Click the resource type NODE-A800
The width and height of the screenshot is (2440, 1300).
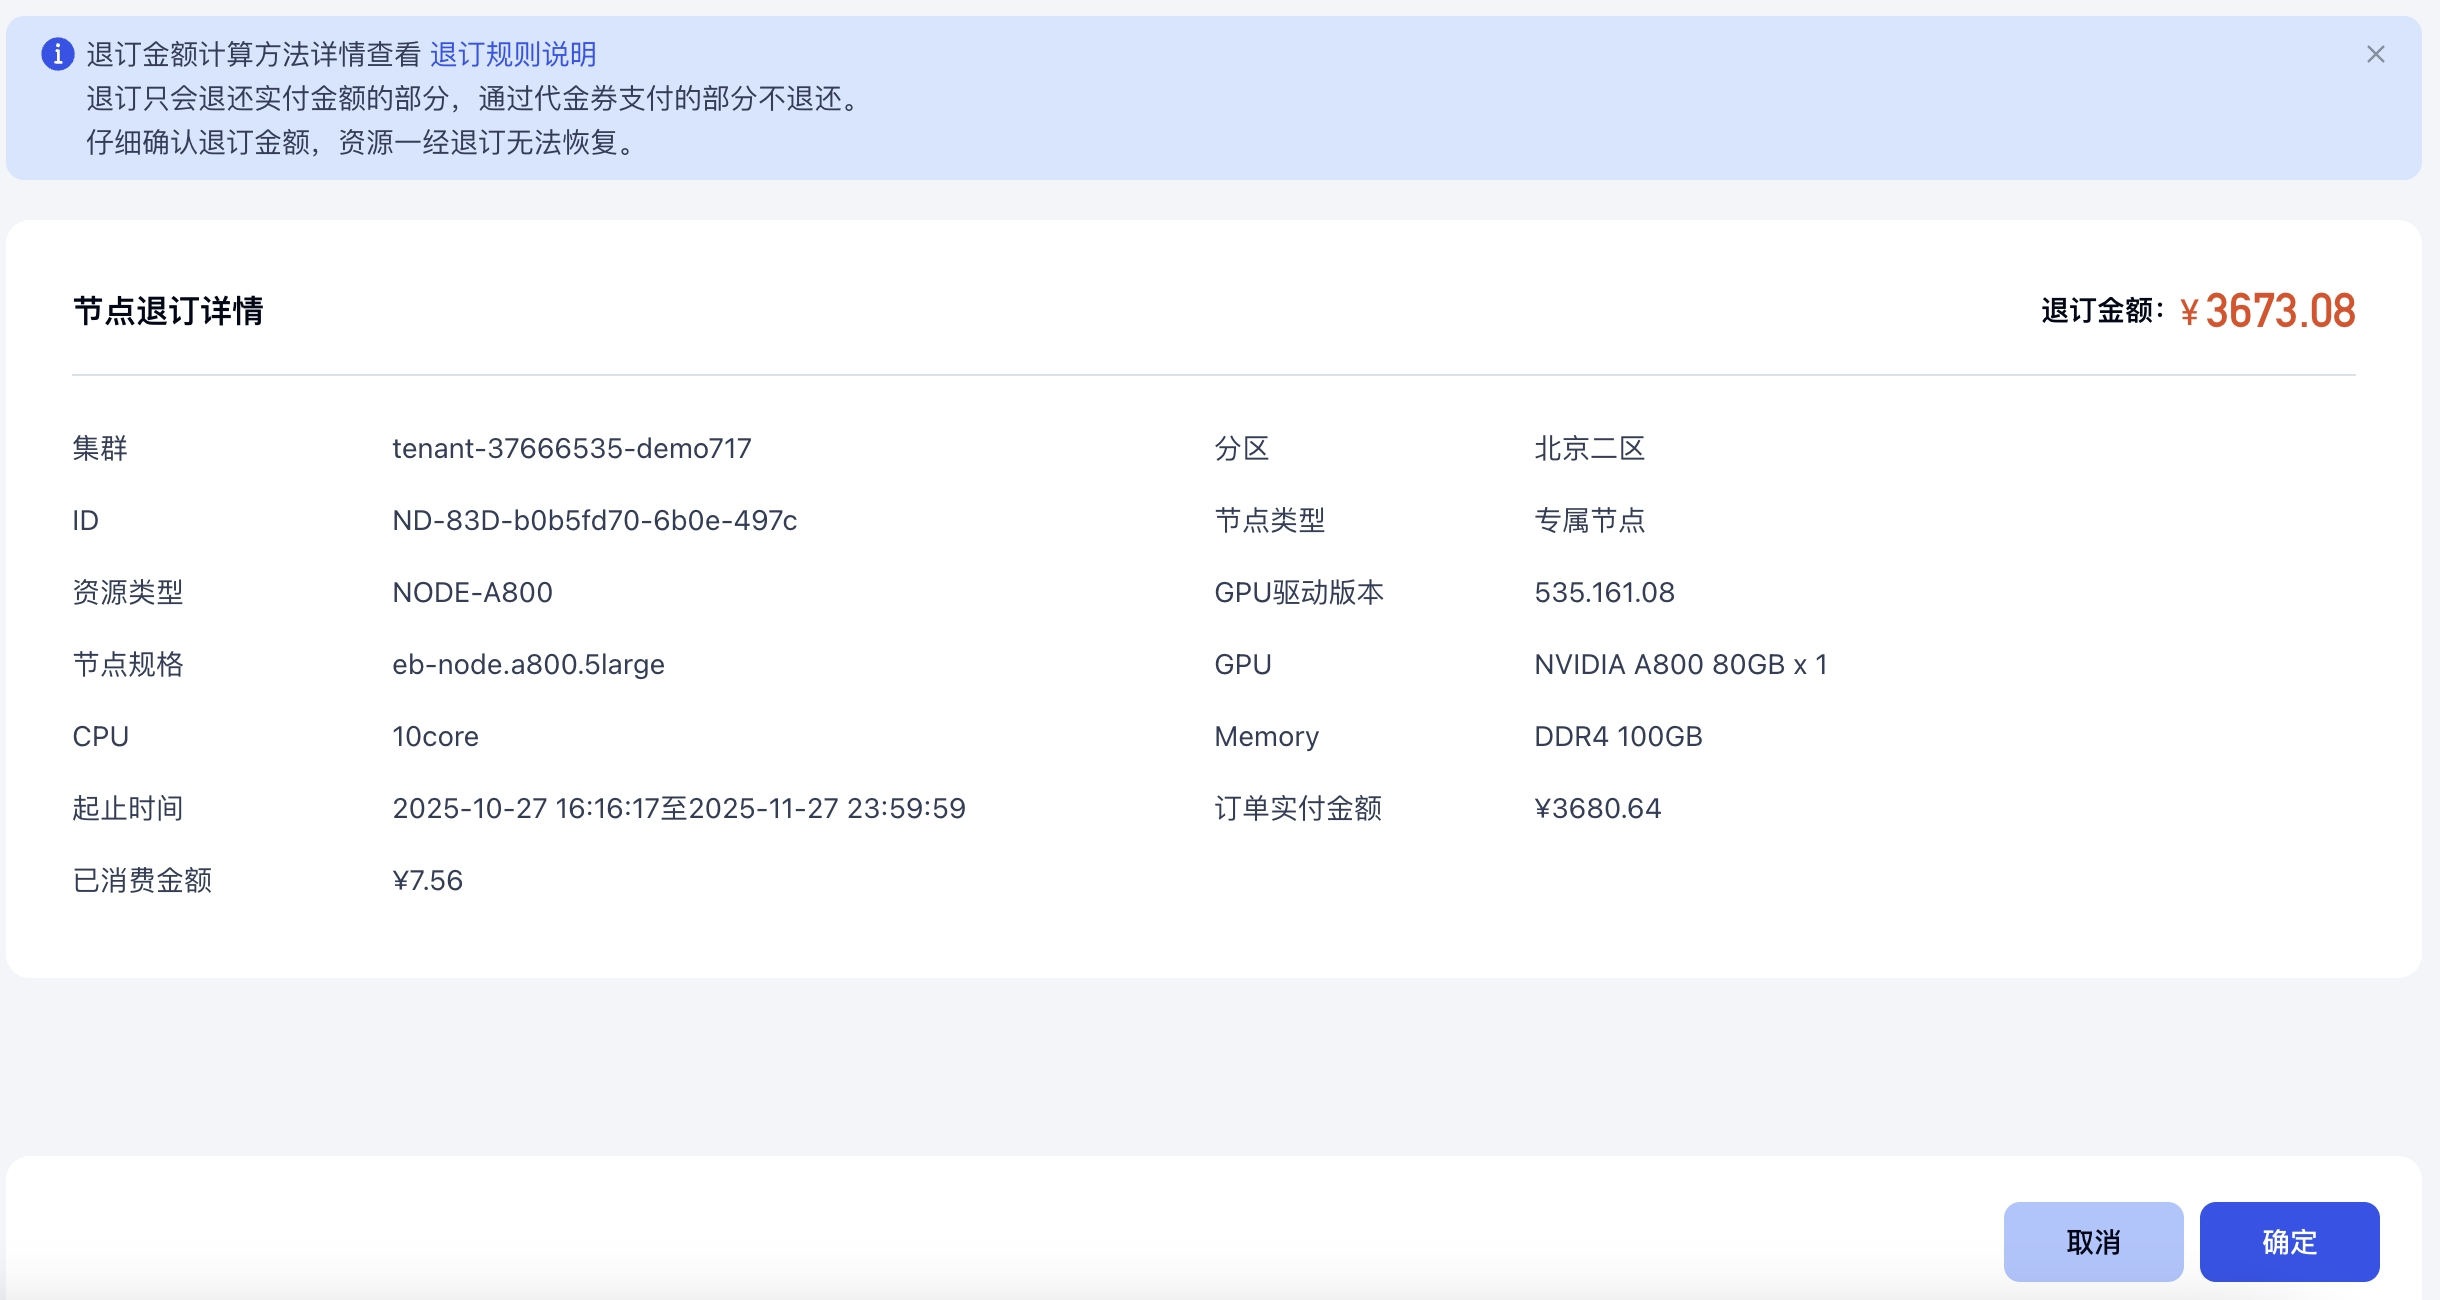point(472,592)
